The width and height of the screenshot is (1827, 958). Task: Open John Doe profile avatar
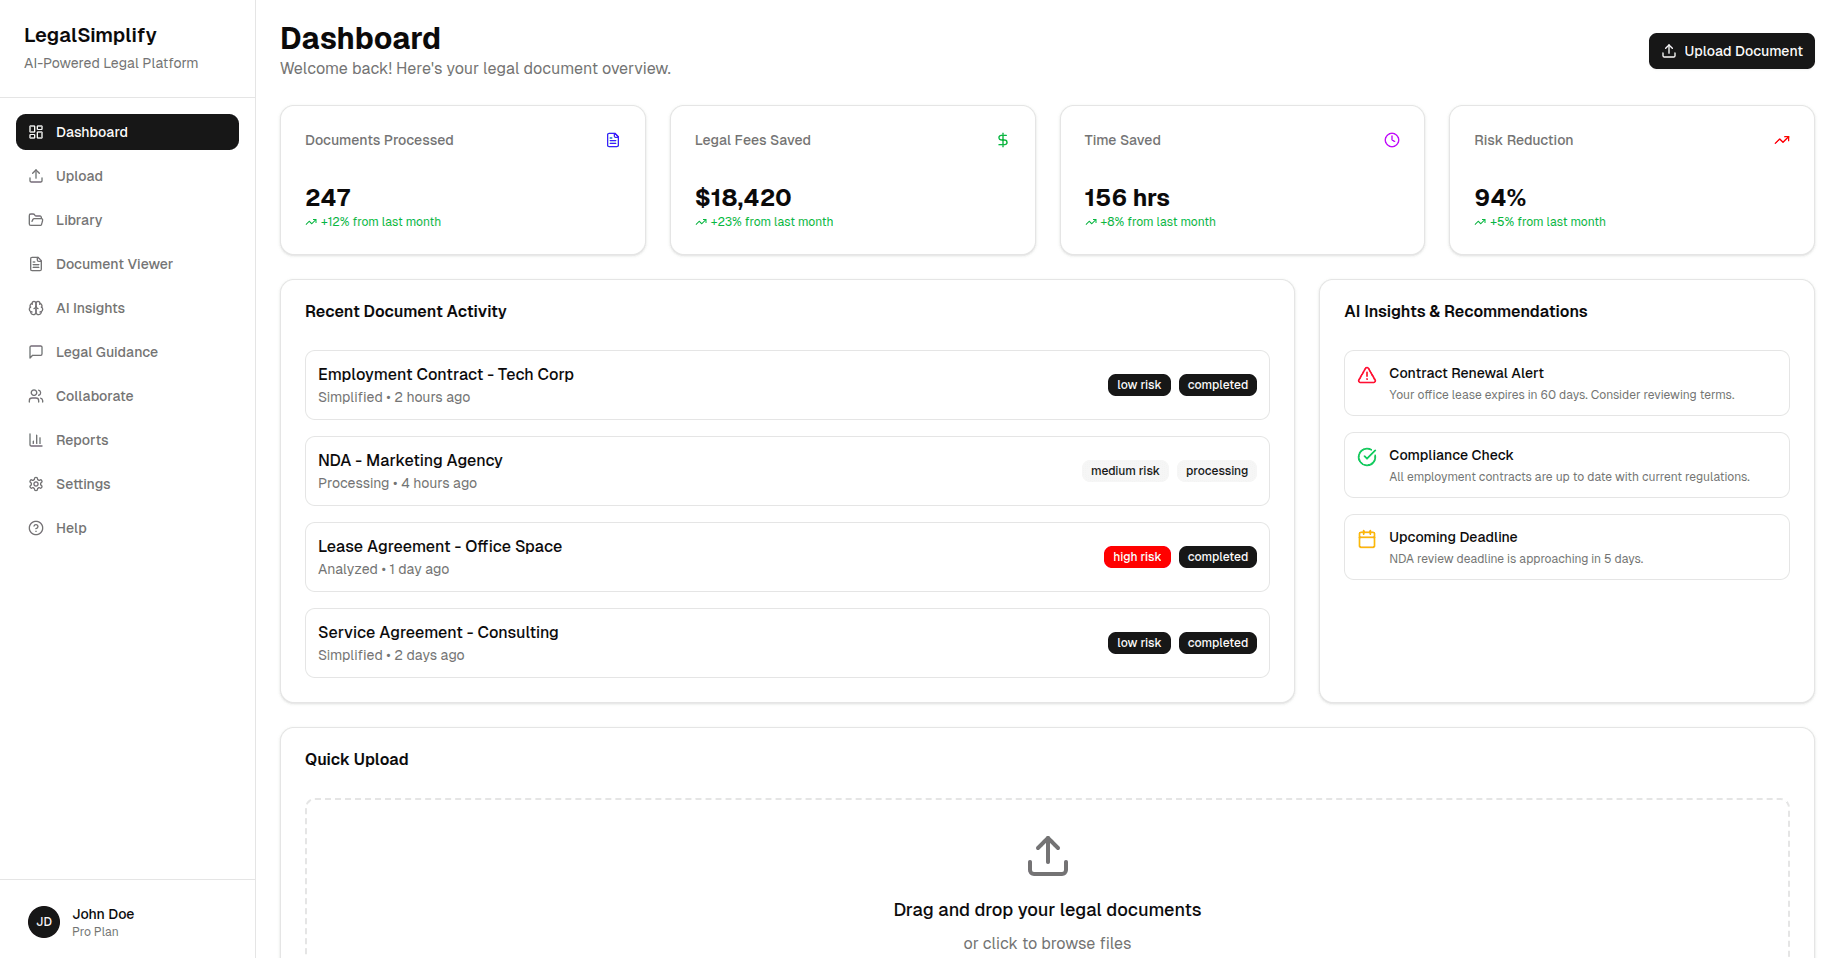pyautogui.click(x=44, y=921)
